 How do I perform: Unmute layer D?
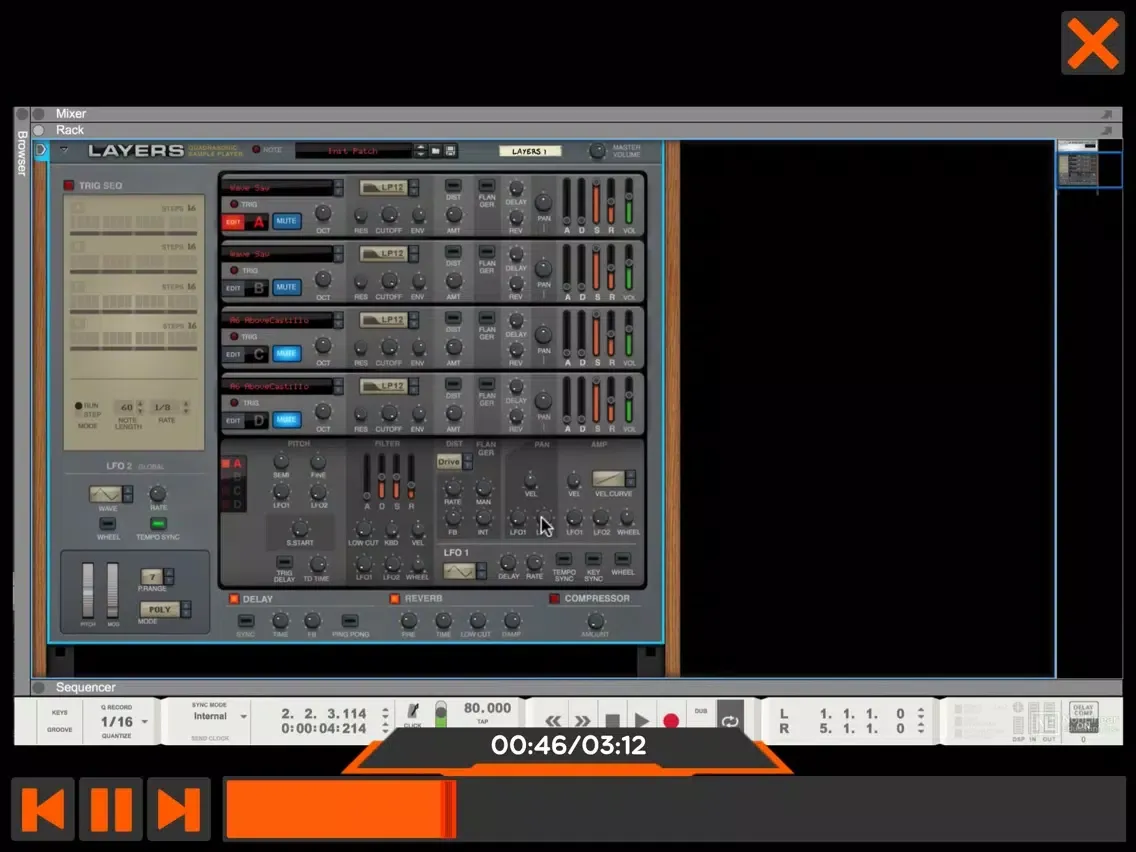[x=286, y=419]
